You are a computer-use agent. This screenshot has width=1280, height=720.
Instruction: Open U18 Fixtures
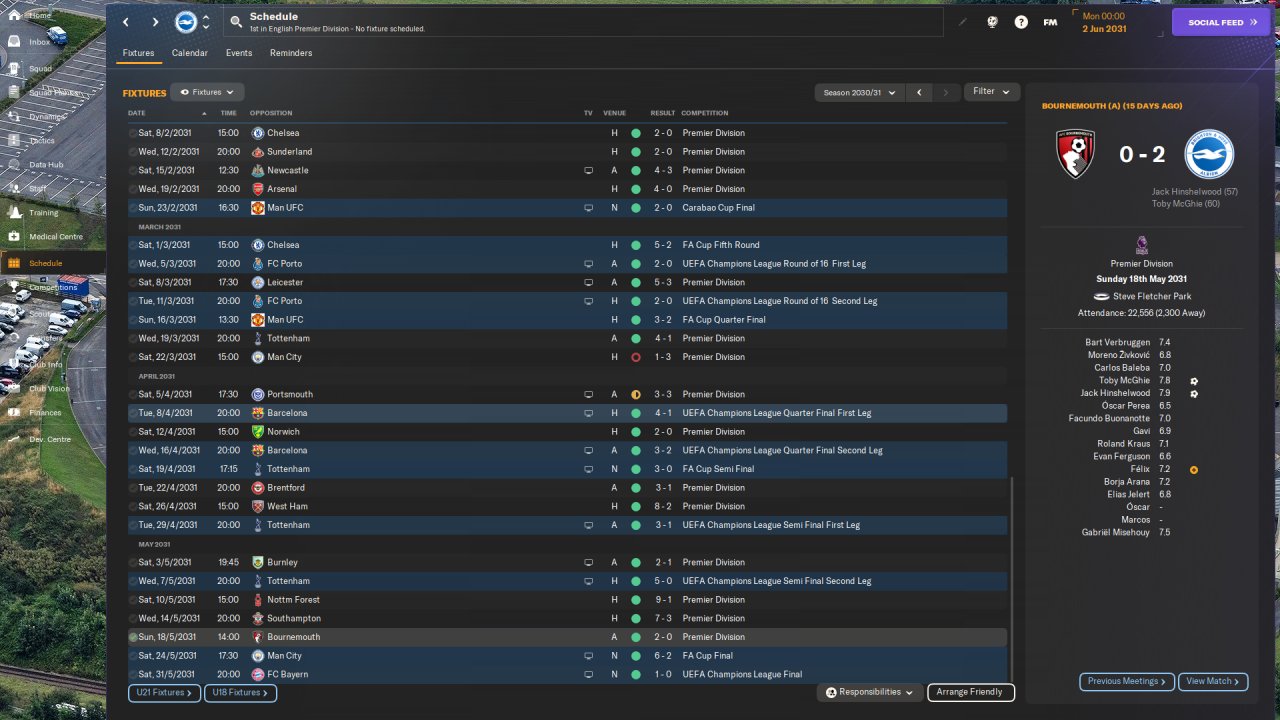pos(240,692)
